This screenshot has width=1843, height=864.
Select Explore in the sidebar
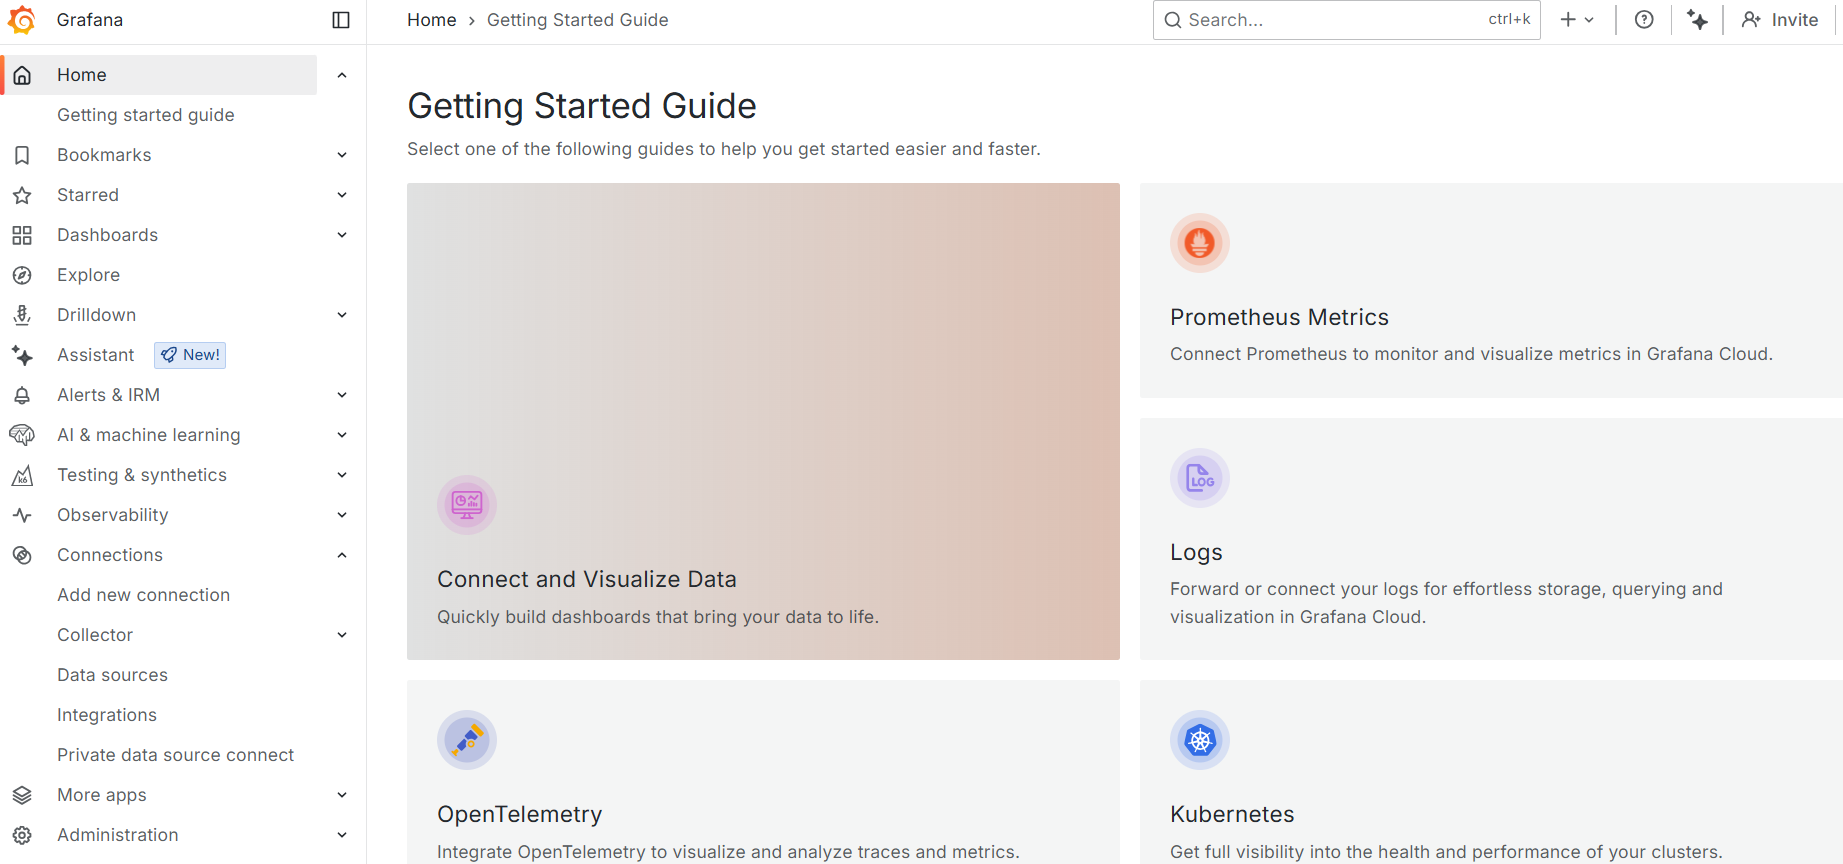(x=89, y=275)
